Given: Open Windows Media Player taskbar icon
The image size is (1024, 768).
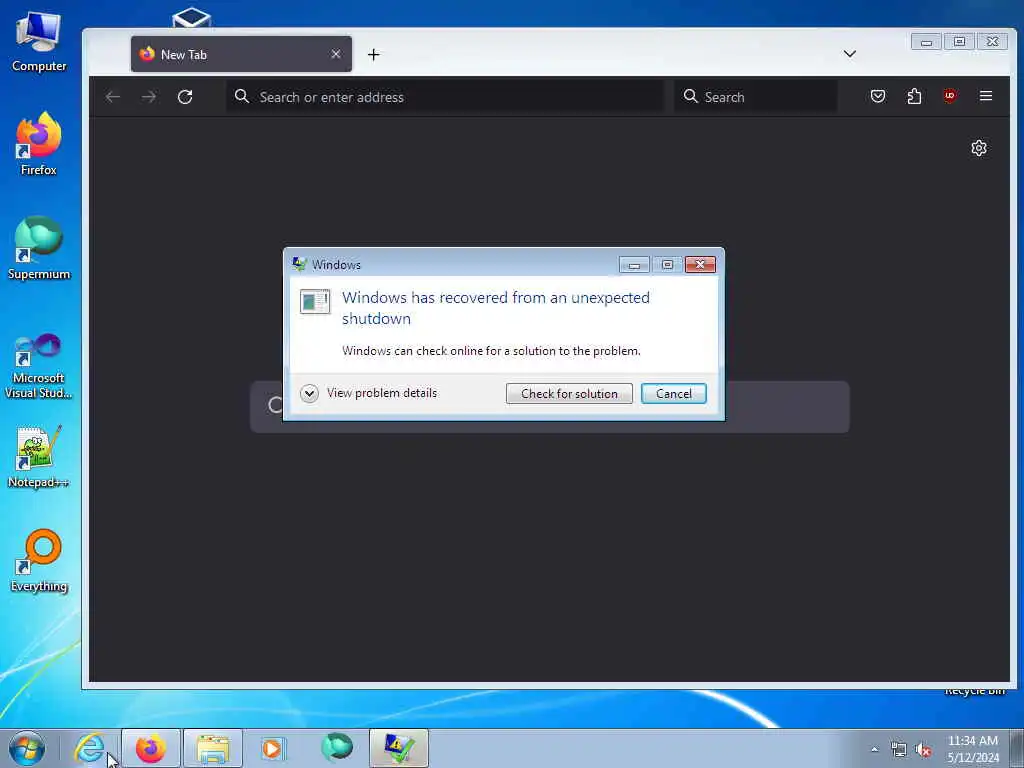Looking at the screenshot, I should tap(273, 748).
